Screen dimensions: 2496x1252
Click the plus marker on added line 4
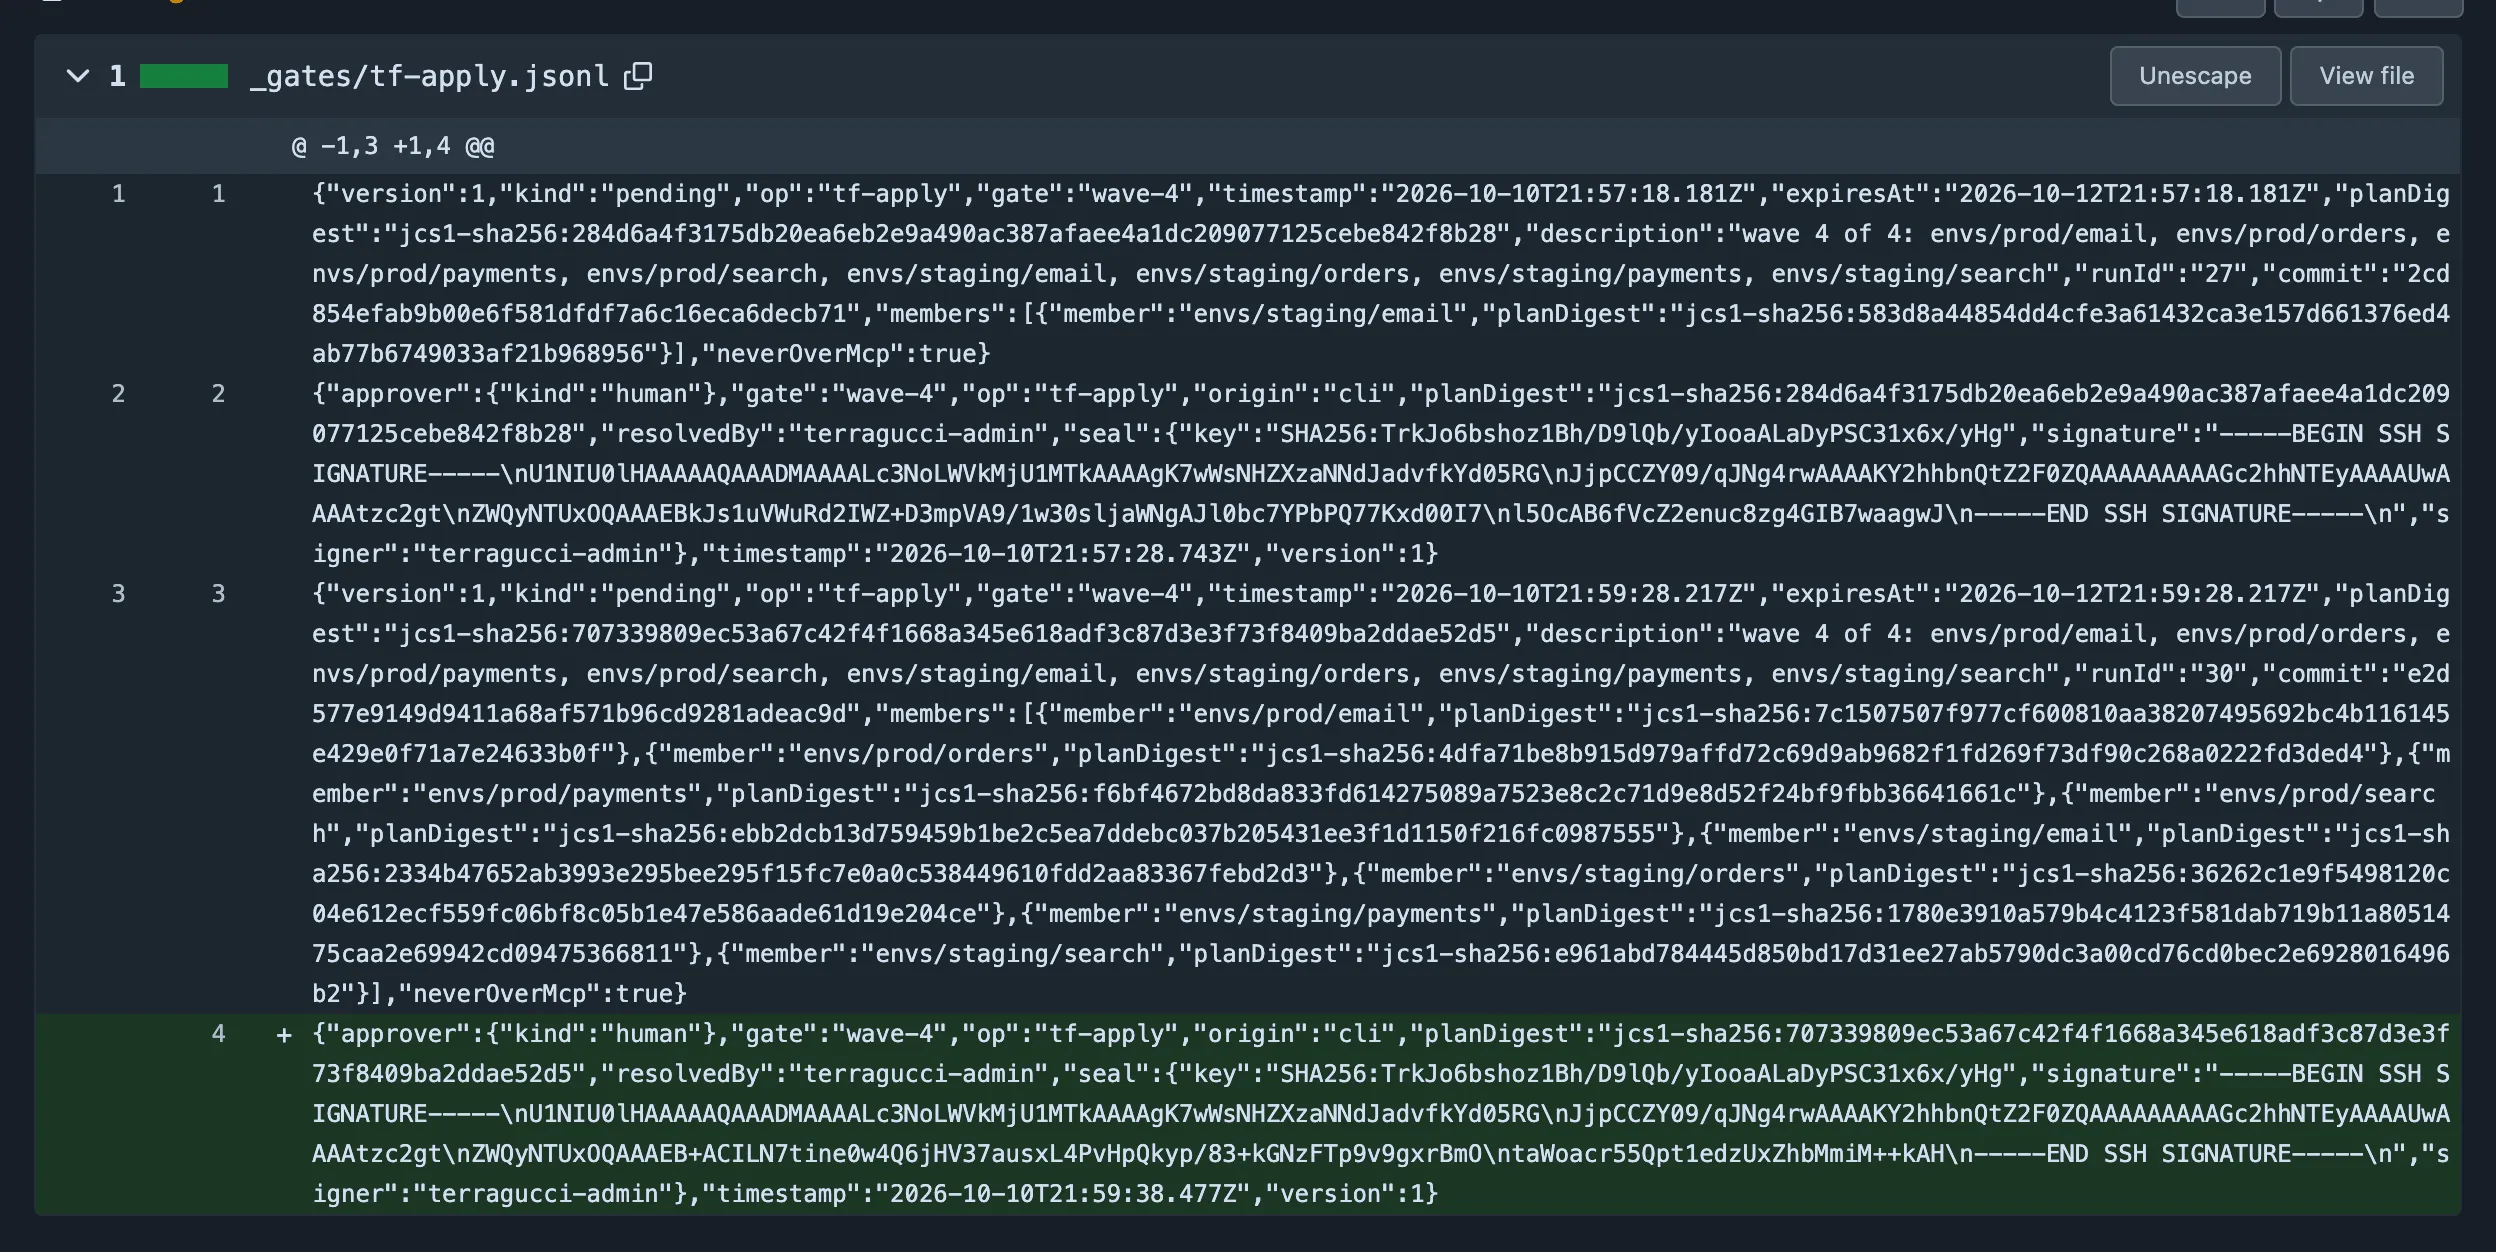[x=284, y=1035]
